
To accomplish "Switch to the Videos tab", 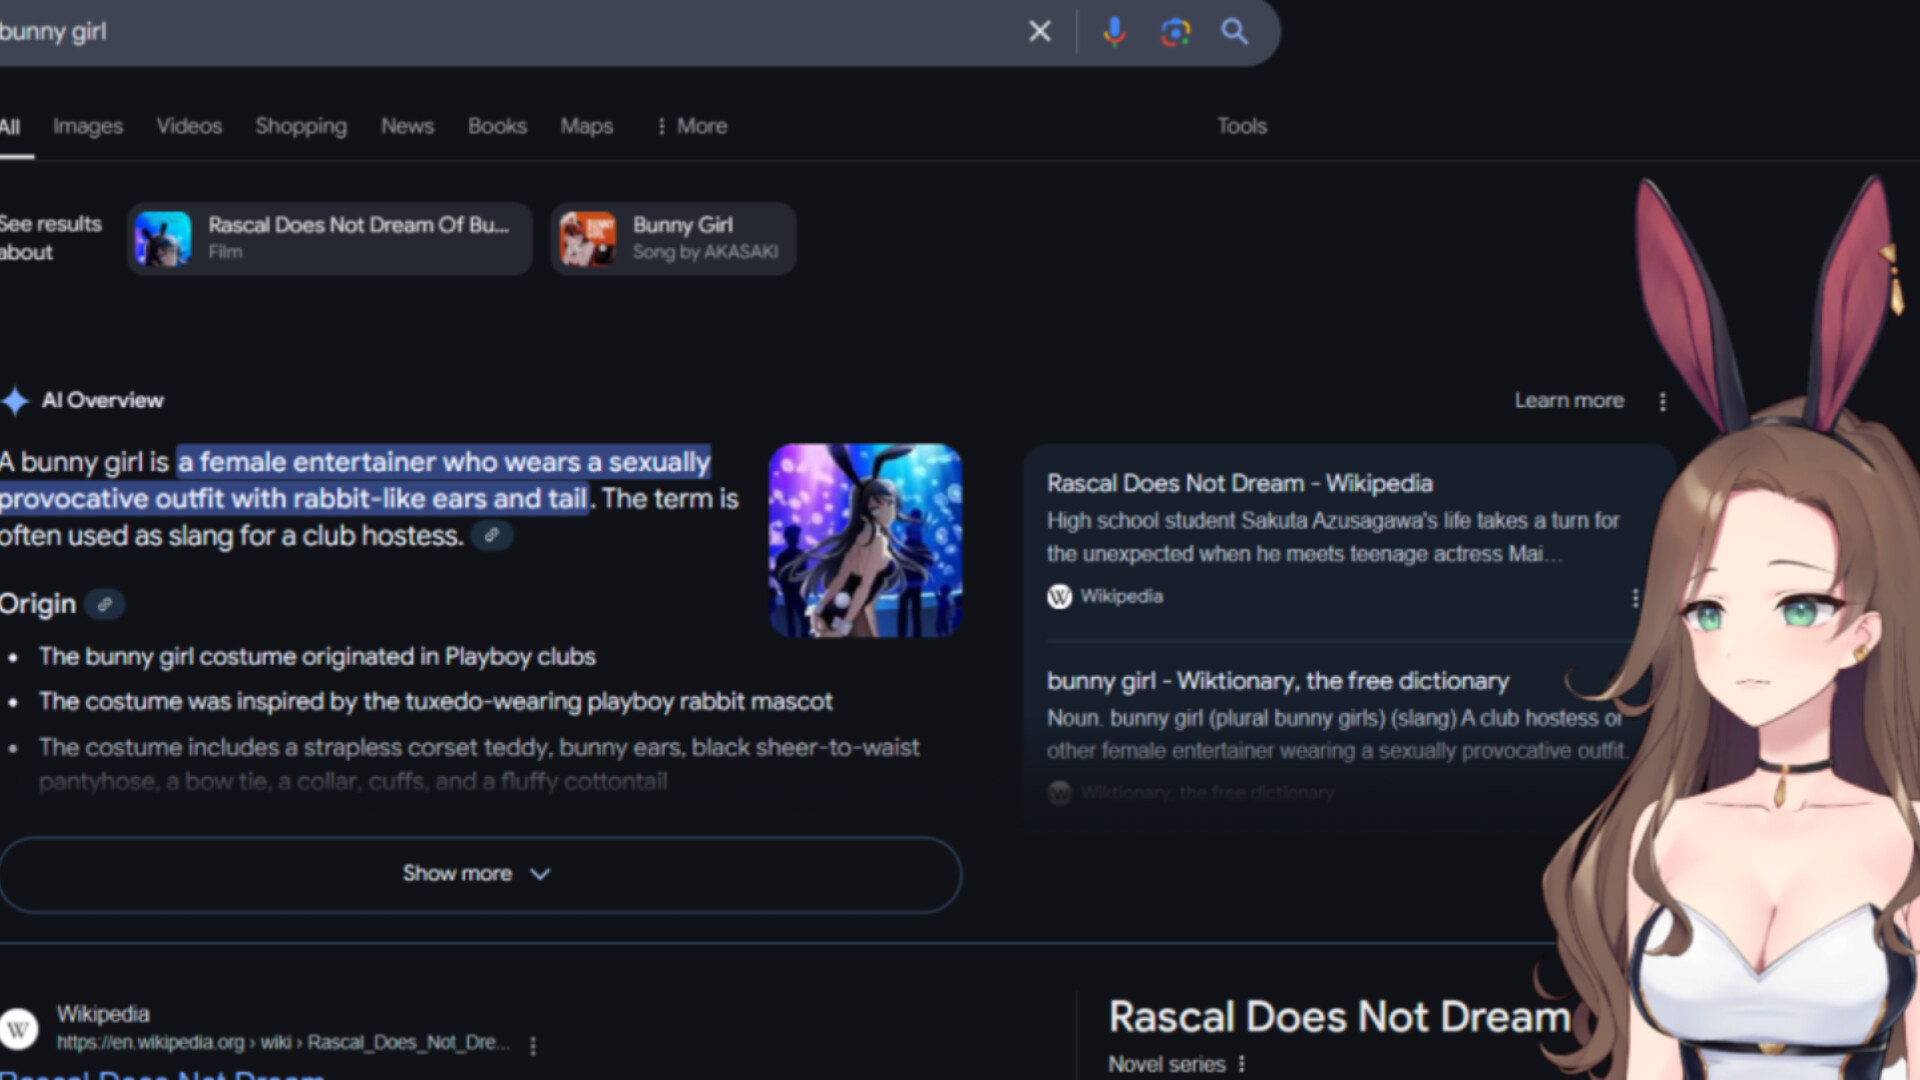I will pos(189,126).
